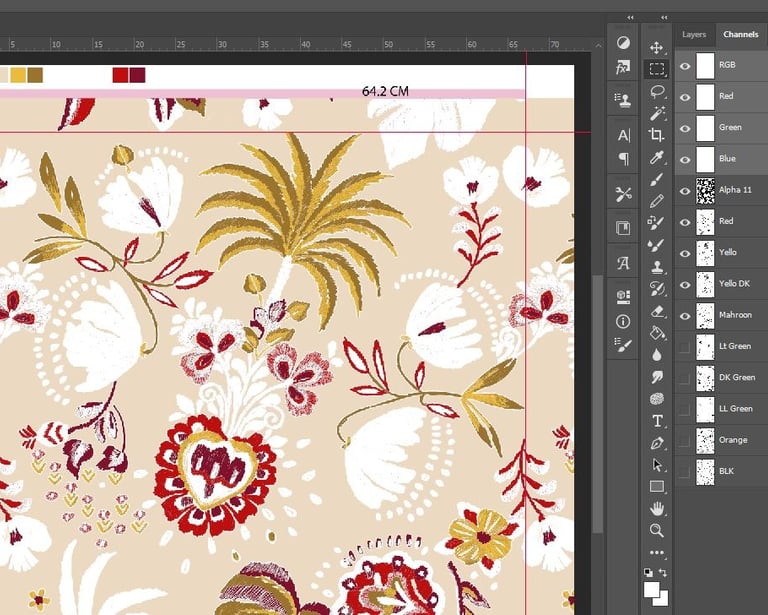Image resolution: width=768 pixels, height=615 pixels.
Task: Select the Eyedropper tool
Action: 656,157
